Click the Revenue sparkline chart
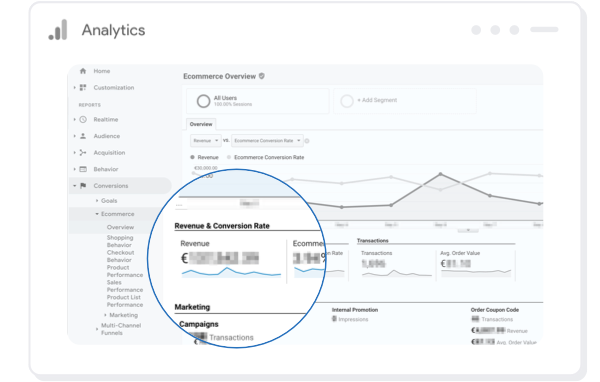Image resolution: width=600 pixels, height=382 pixels. 231,272
